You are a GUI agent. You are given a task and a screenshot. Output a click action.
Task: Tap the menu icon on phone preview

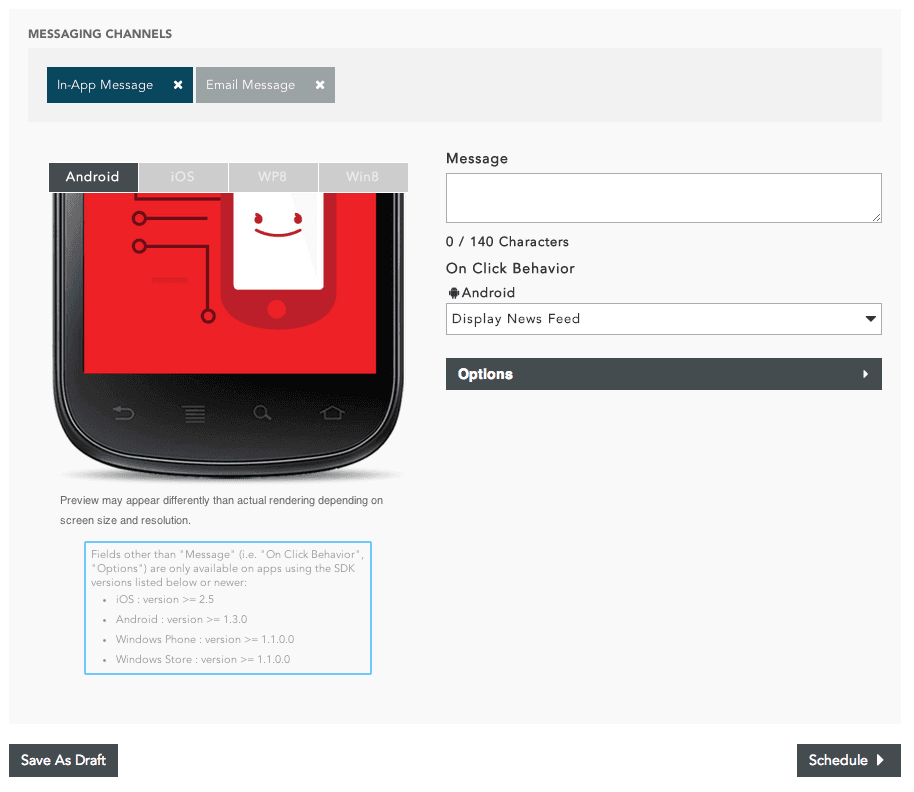194,413
